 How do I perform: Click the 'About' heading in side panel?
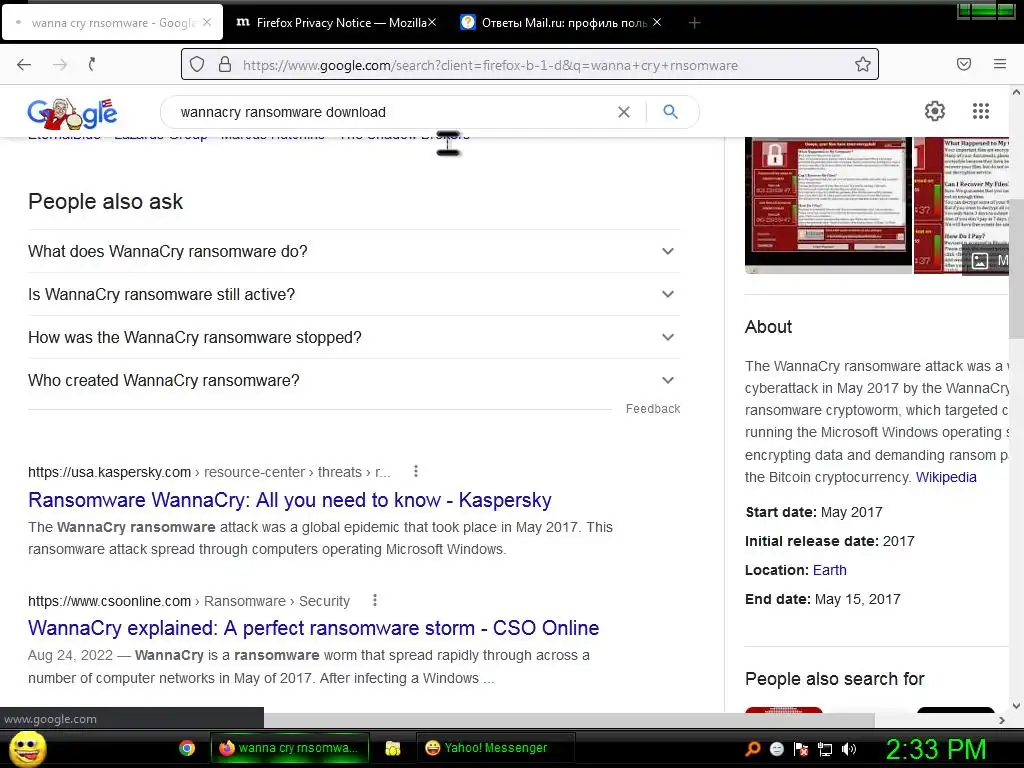(x=768, y=327)
